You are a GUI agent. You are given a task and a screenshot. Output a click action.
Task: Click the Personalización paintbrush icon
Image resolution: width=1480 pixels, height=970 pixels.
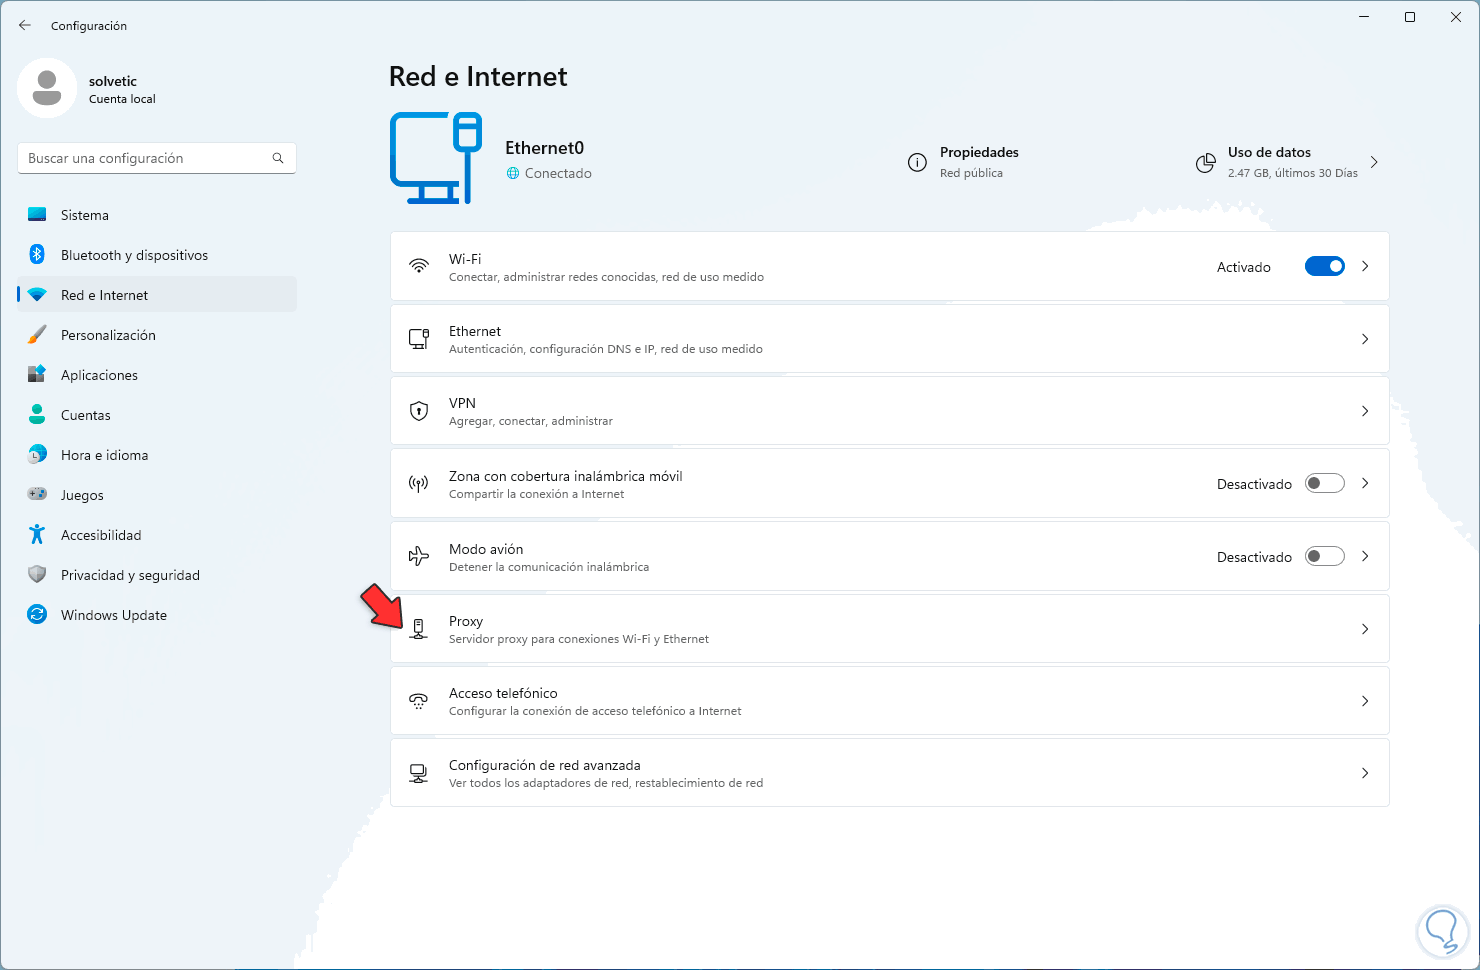pos(37,335)
